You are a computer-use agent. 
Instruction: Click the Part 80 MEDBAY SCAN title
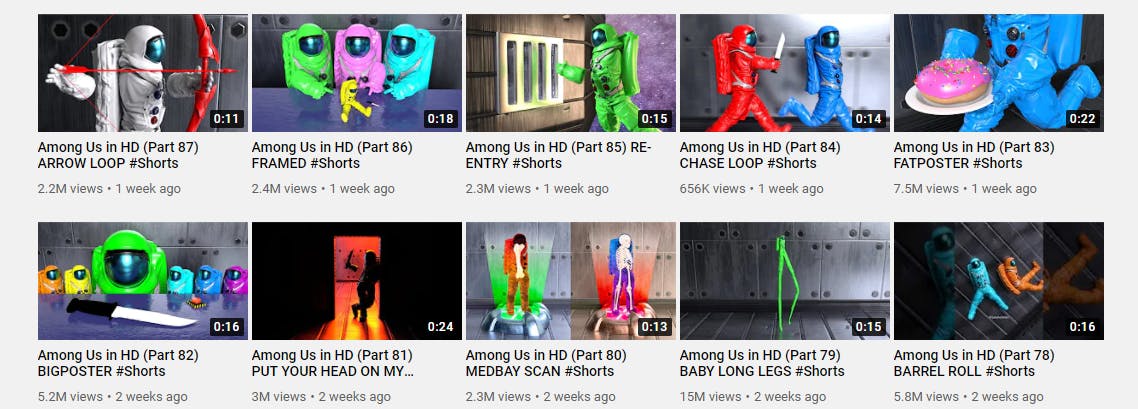pos(546,363)
